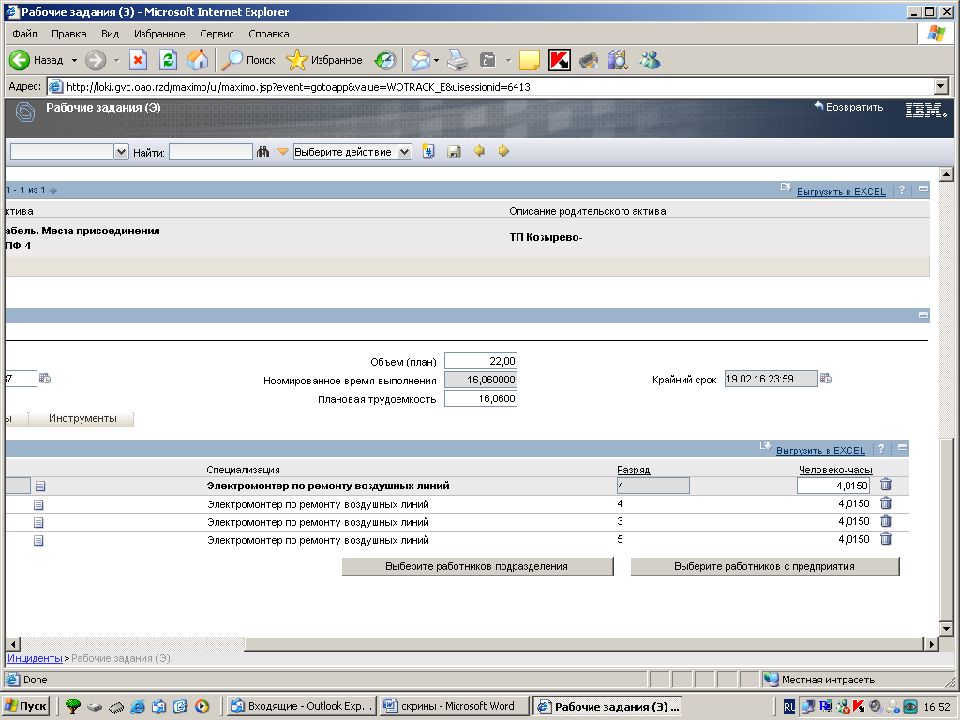Click the vertical scrollbar down arrow
This screenshot has height=720, width=960.
pos(946,629)
